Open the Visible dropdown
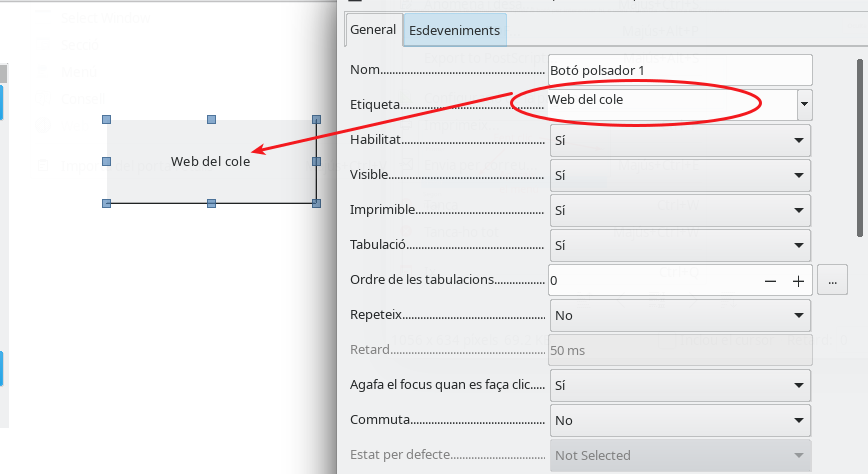 coord(680,176)
